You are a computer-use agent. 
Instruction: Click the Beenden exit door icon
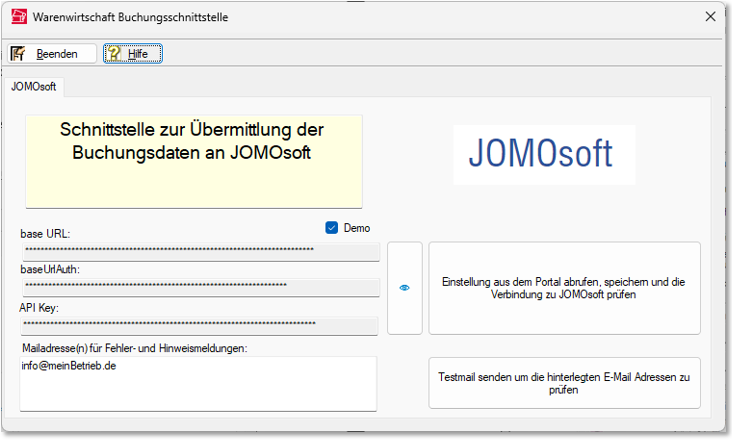18,54
